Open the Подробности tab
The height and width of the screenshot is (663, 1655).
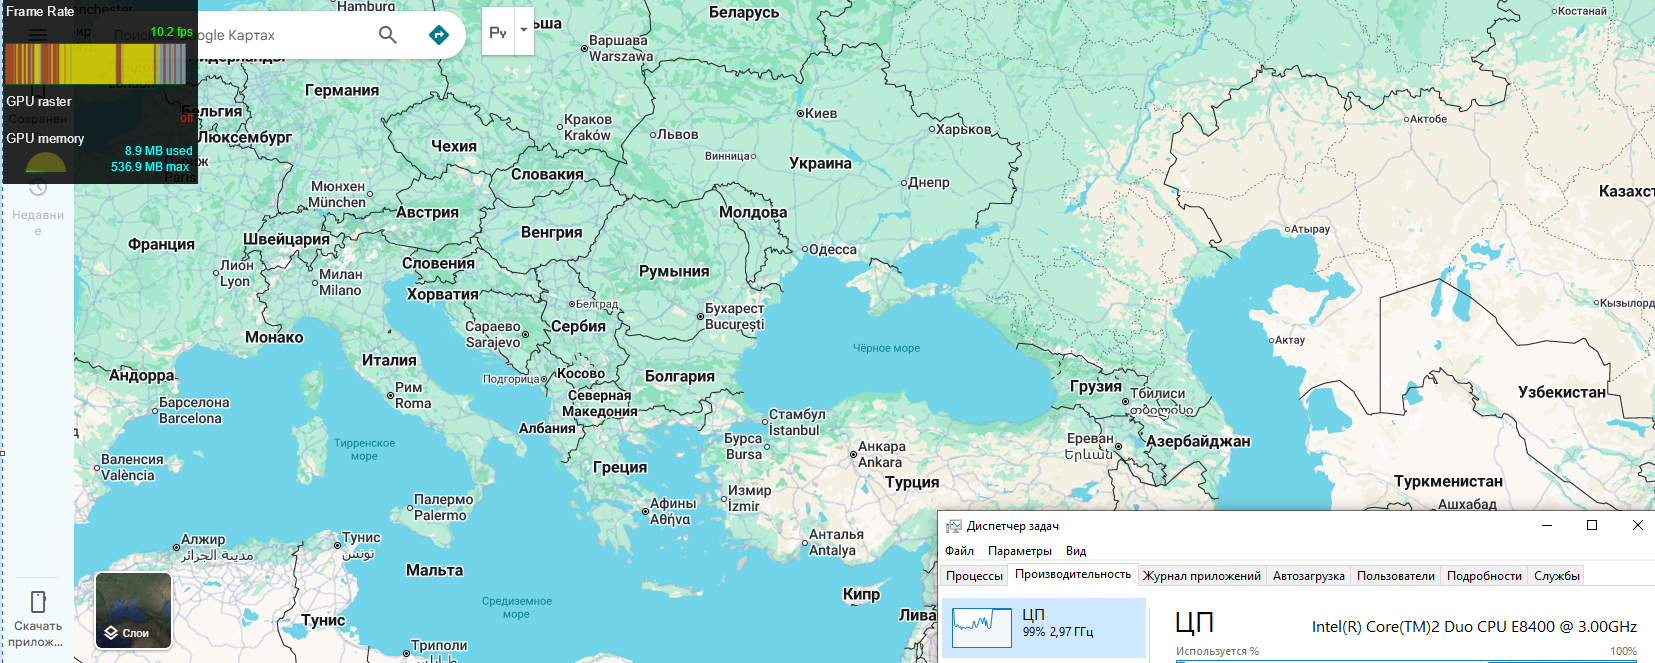pyautogui.click(x=1484, y=576)
